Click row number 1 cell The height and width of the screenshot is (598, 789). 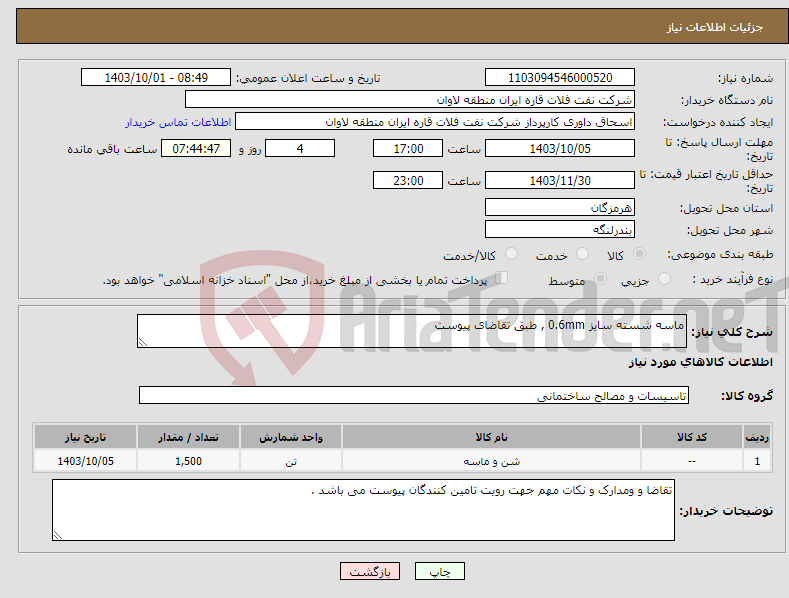click(757, 461)
